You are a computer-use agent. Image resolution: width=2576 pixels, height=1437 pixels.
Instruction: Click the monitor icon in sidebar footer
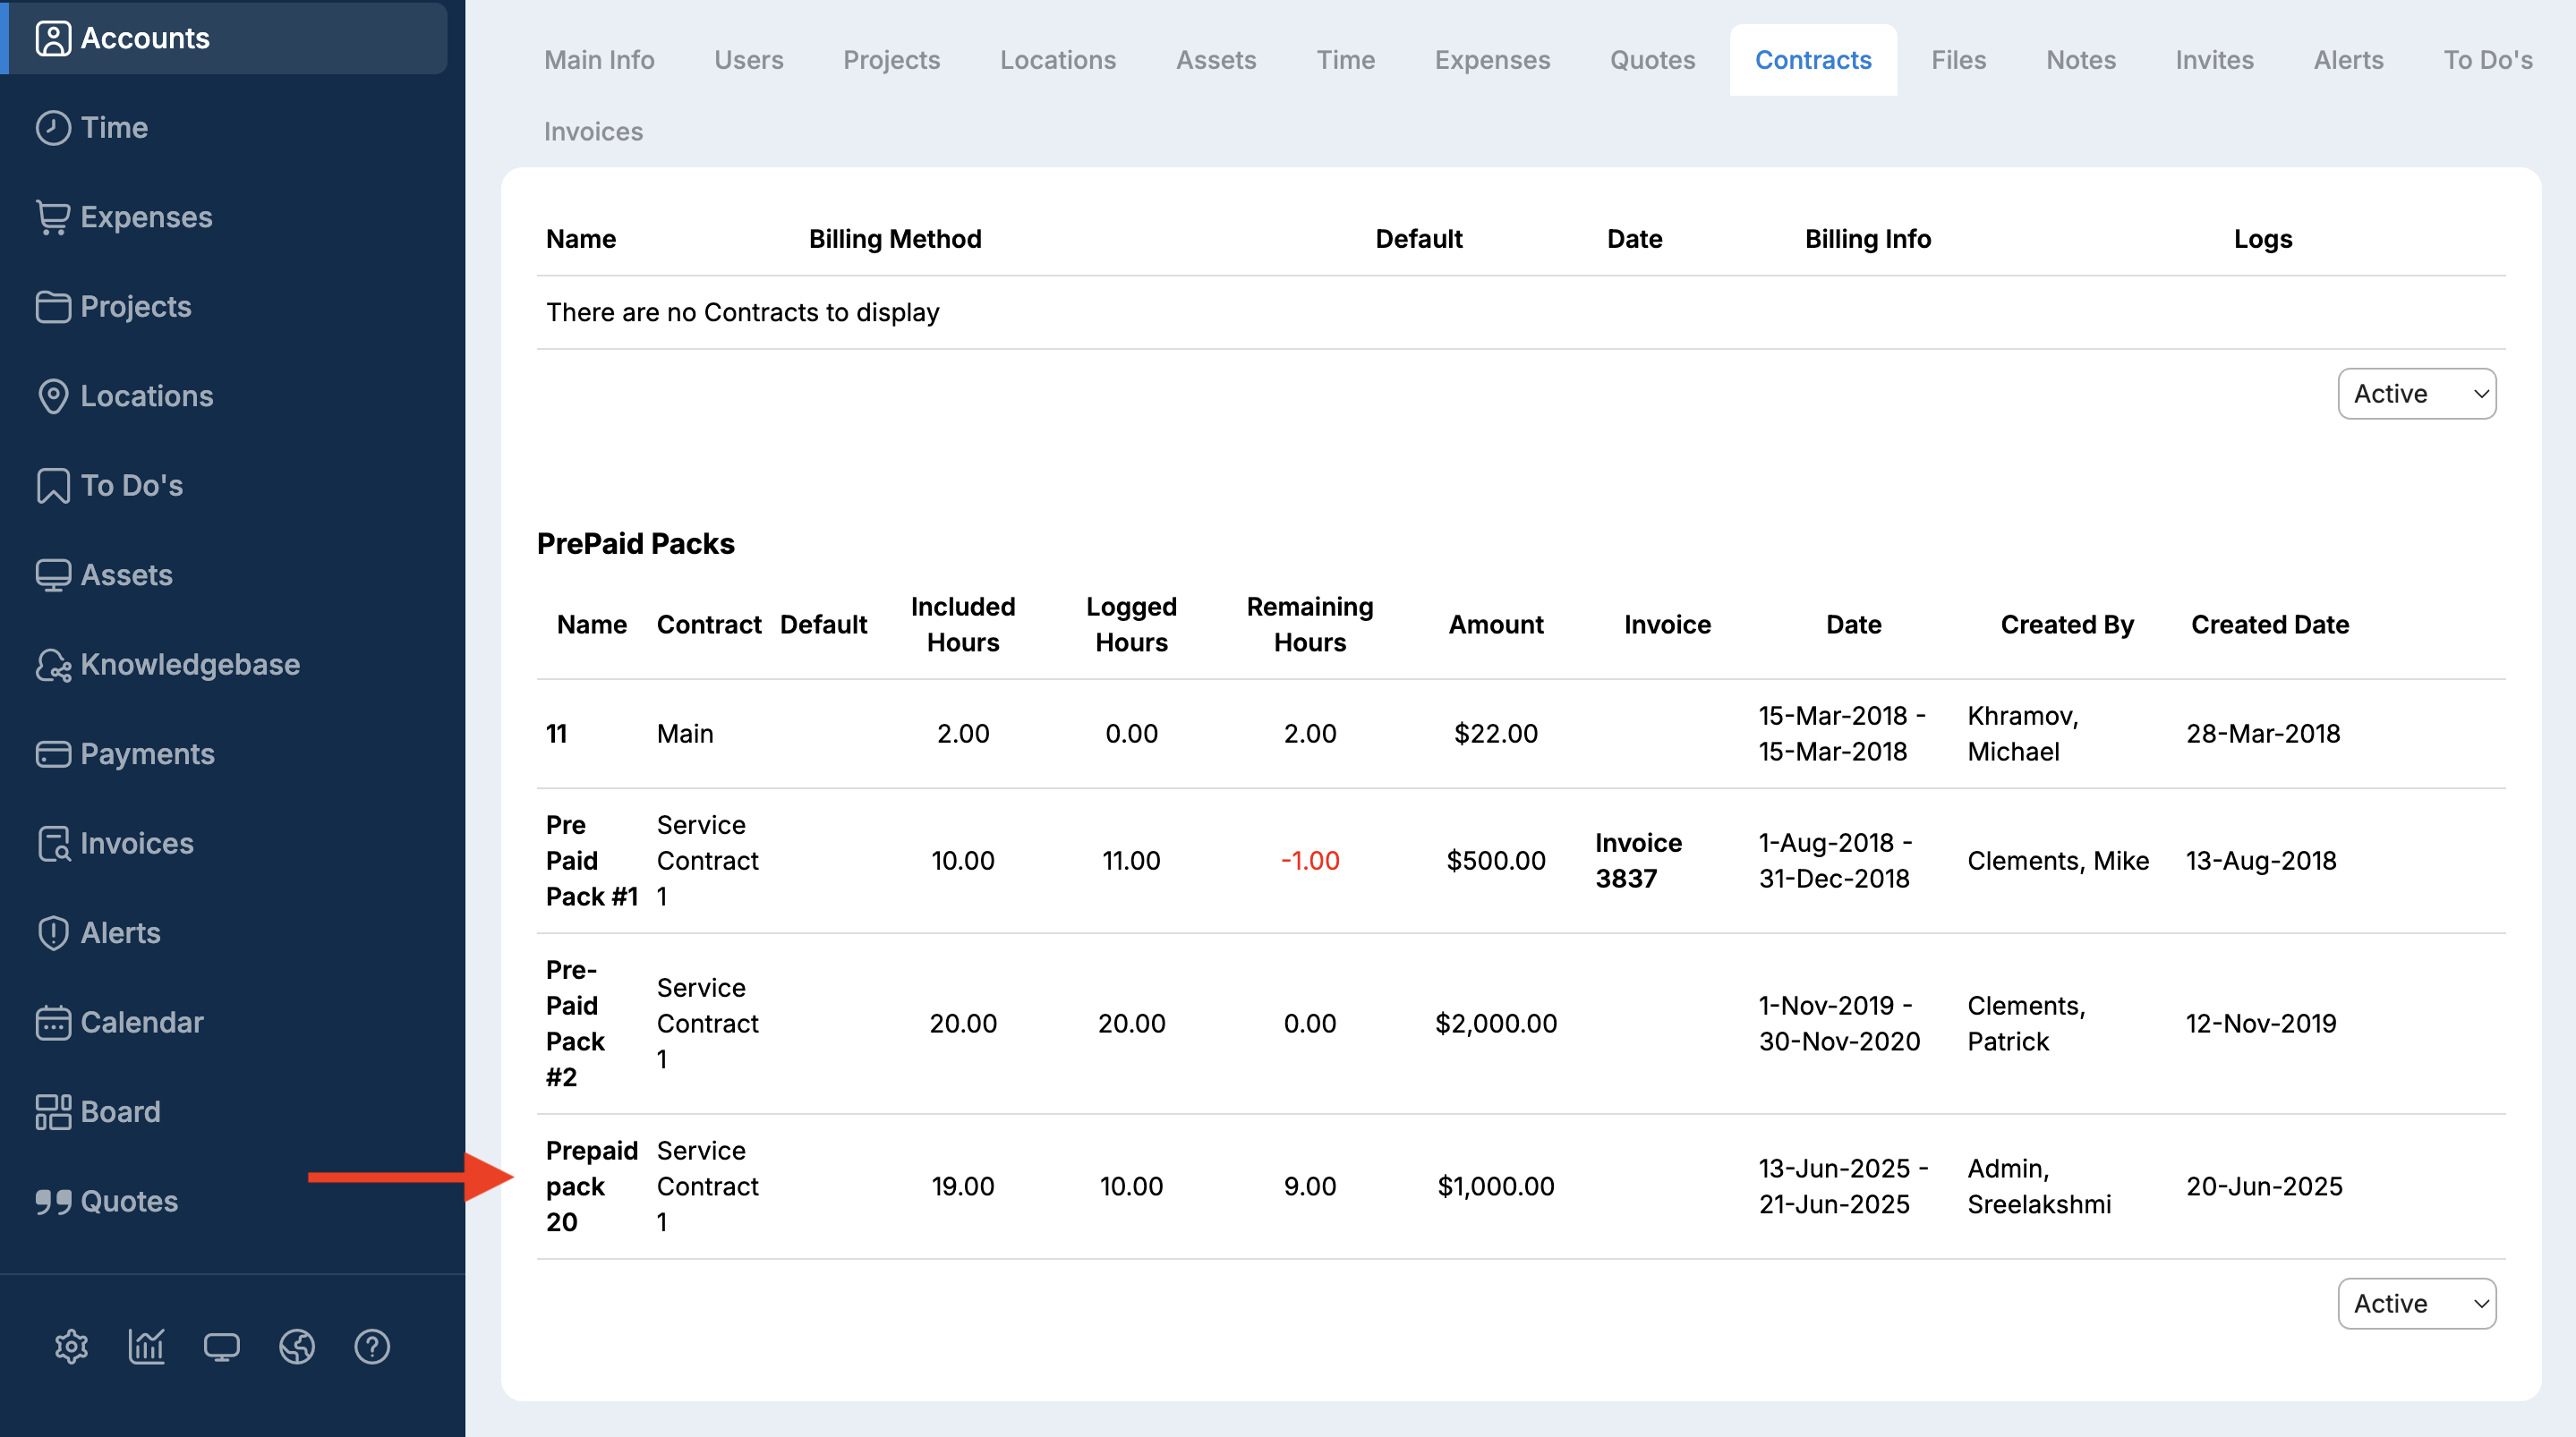click(221, 1346)
